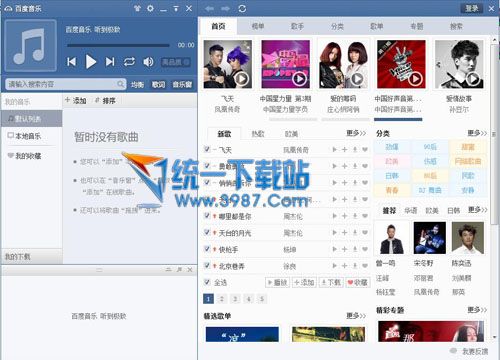Switch to the 榜单 tab
The height and width of the screenshot is (360, 500).
pyautogui.click(x=258, y=26)
